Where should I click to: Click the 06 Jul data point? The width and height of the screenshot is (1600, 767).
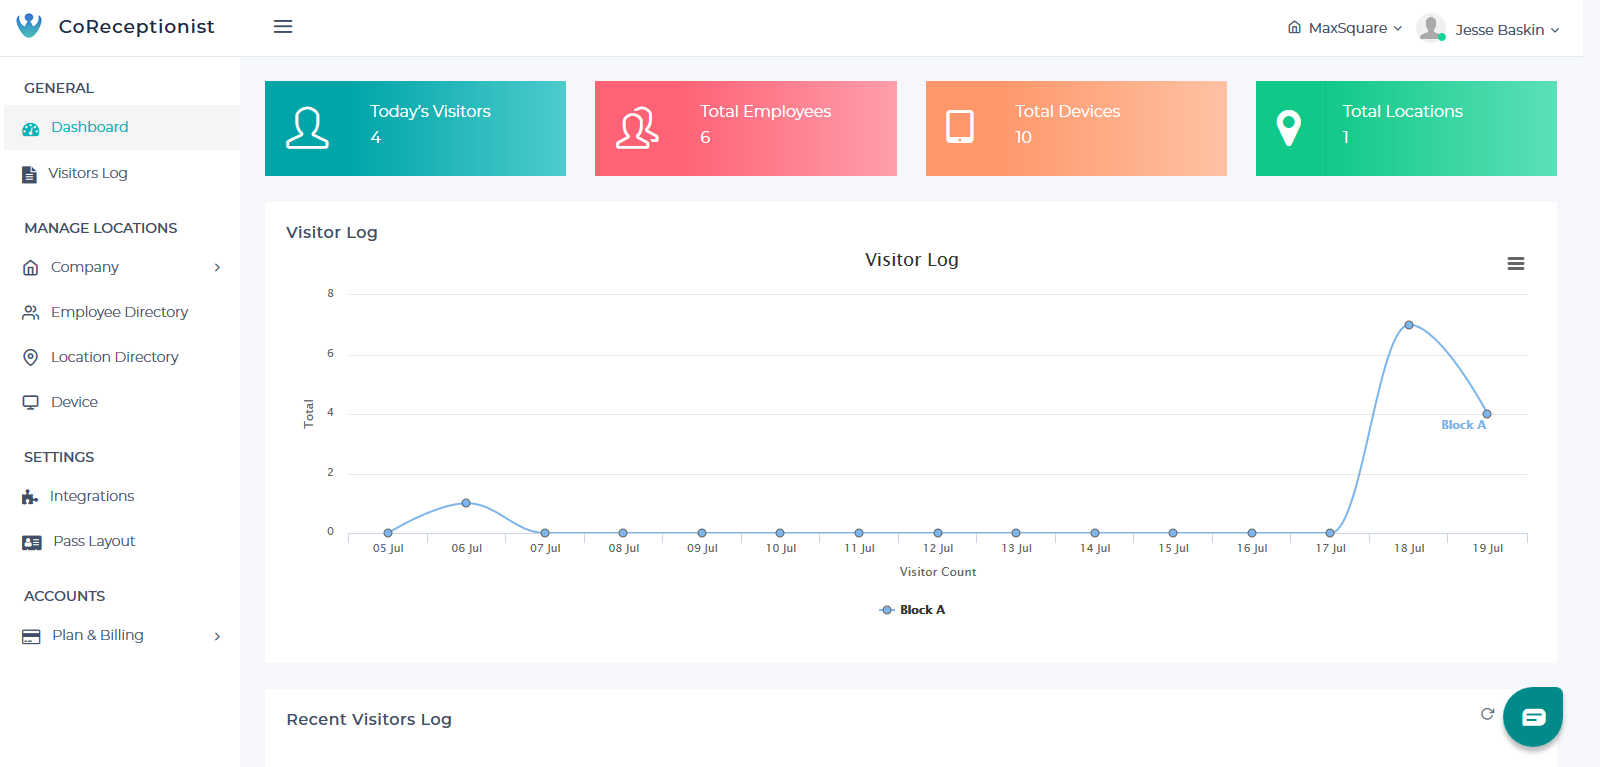click(x=466, y=503)
